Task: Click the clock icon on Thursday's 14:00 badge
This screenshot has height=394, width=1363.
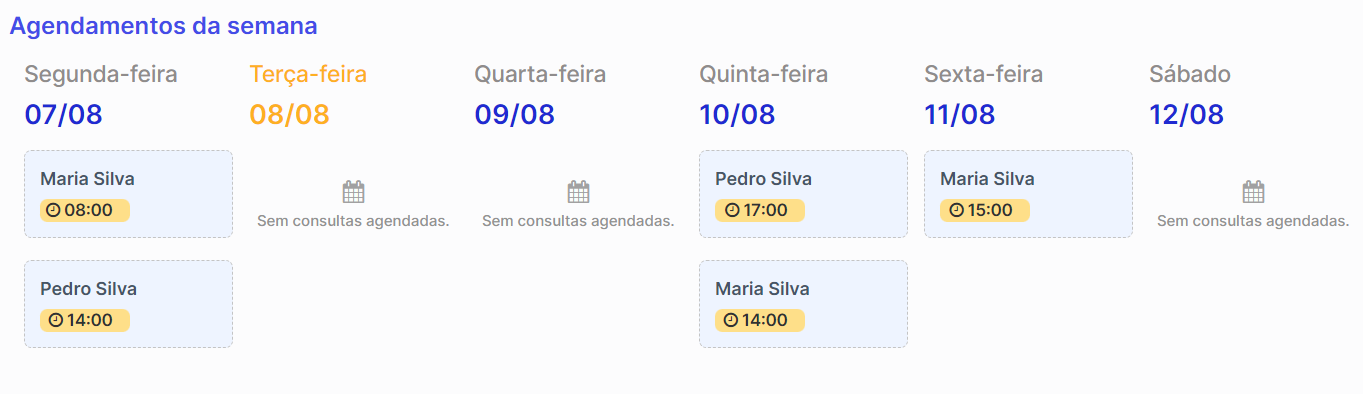Action: coord(730,320)
